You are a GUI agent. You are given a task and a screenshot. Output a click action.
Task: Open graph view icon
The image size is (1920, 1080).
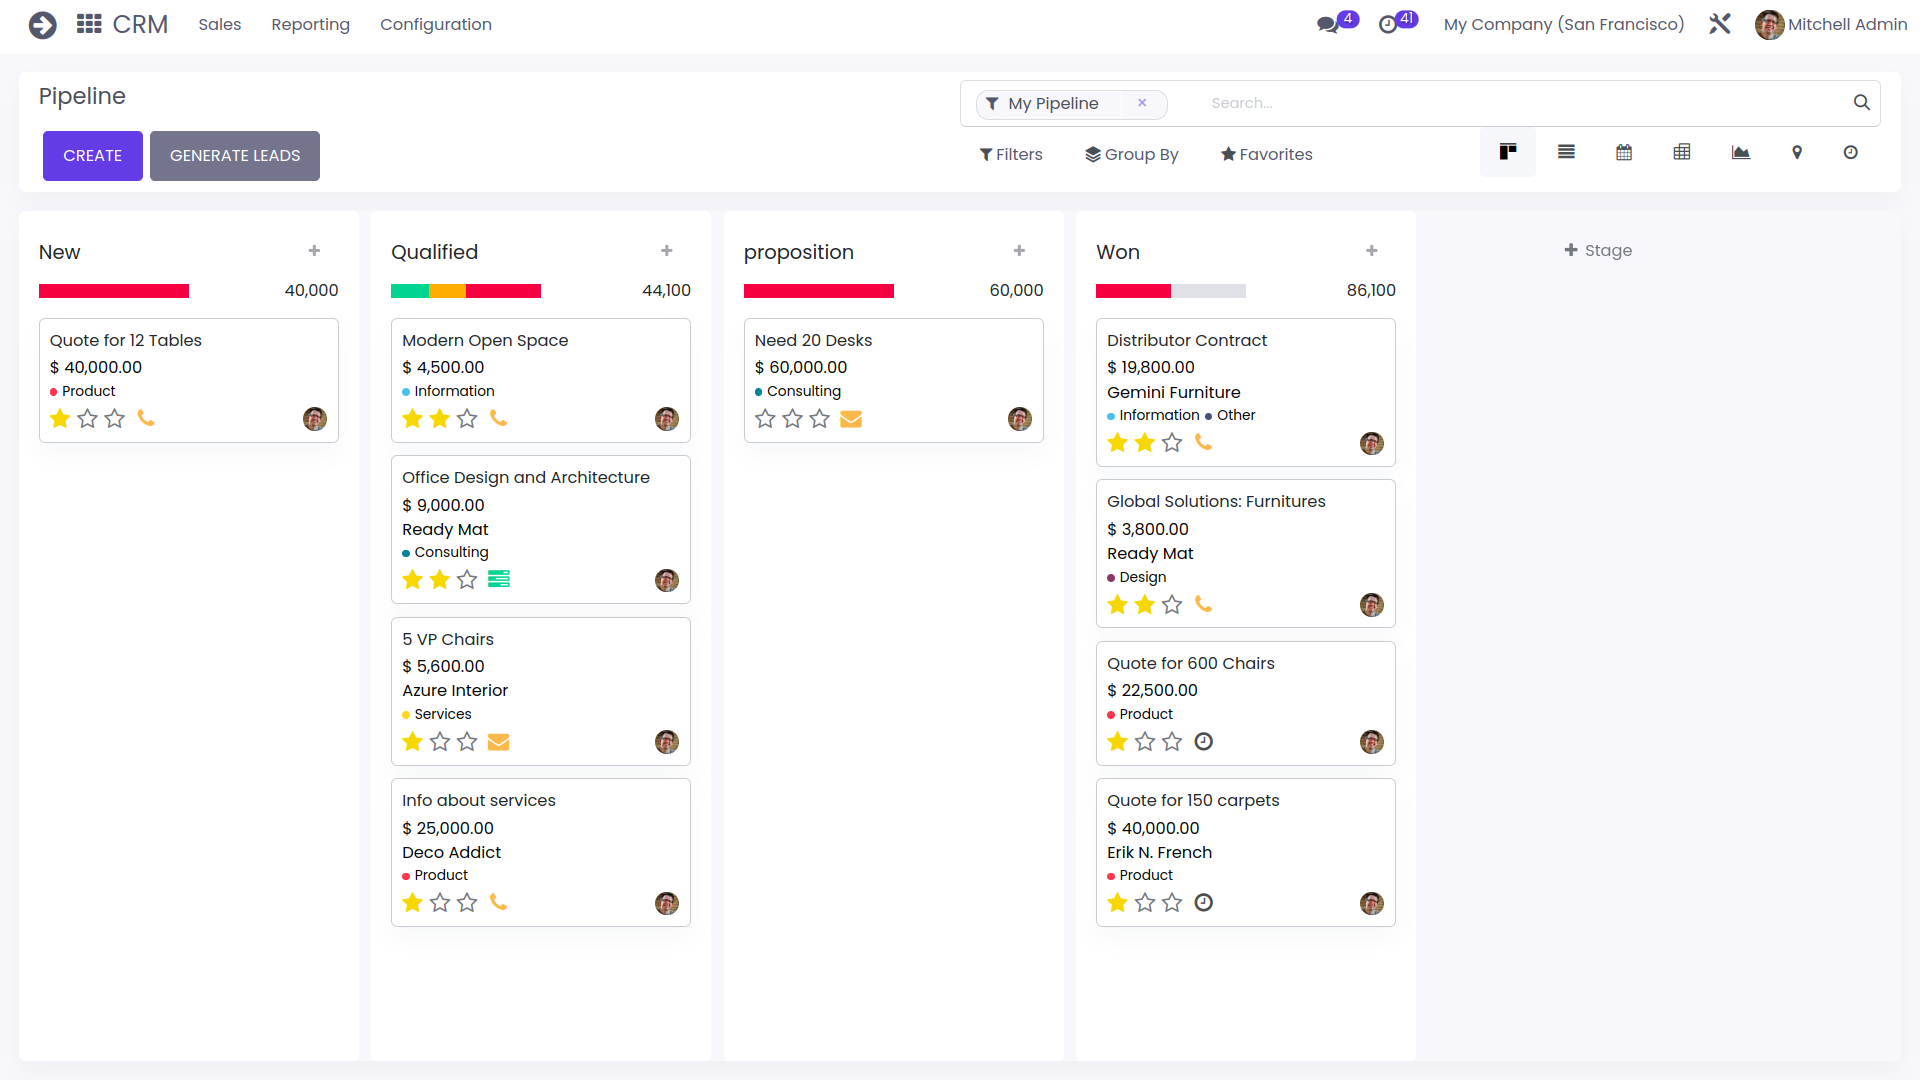point(1741,152)
